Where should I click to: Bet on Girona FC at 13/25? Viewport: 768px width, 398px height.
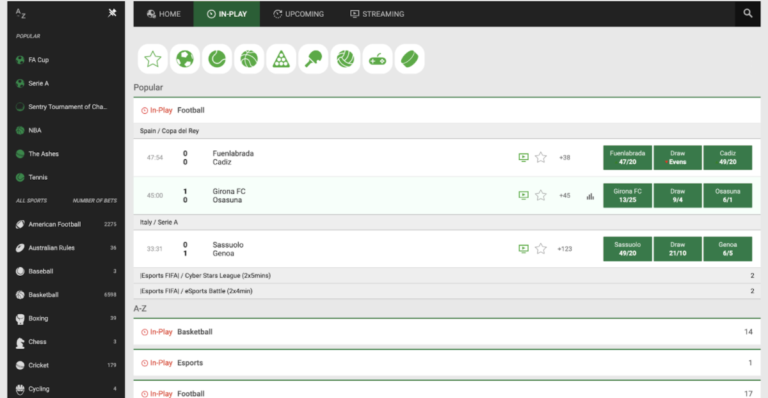627,195
